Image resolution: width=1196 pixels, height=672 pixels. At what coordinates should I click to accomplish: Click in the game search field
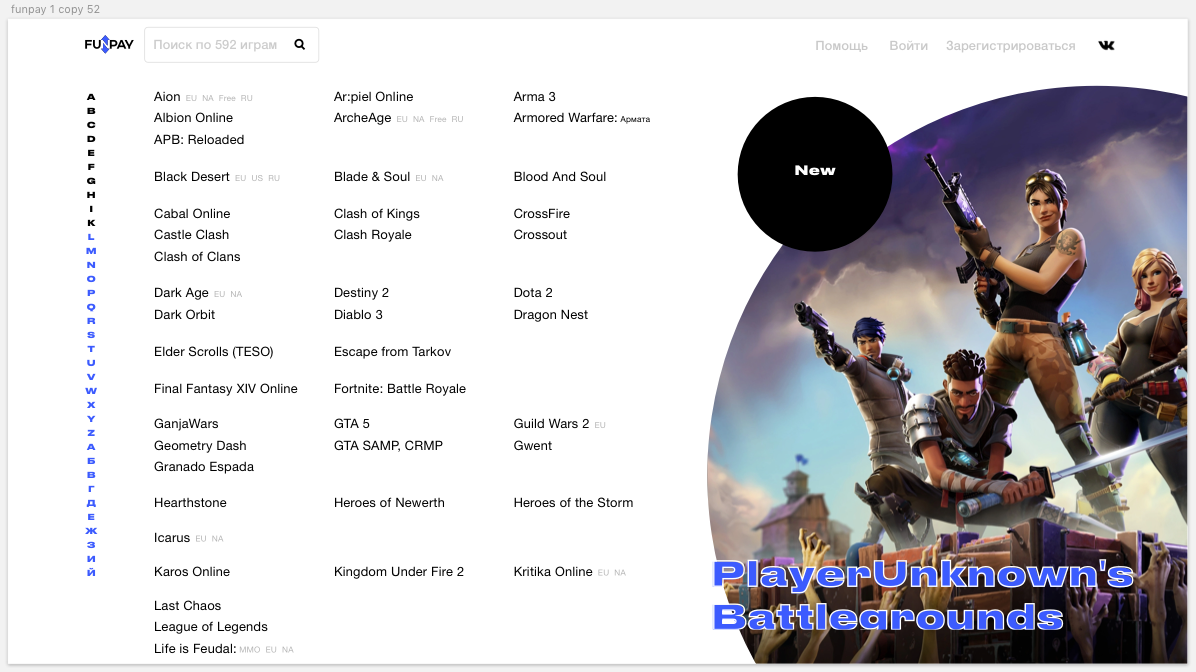216,45
